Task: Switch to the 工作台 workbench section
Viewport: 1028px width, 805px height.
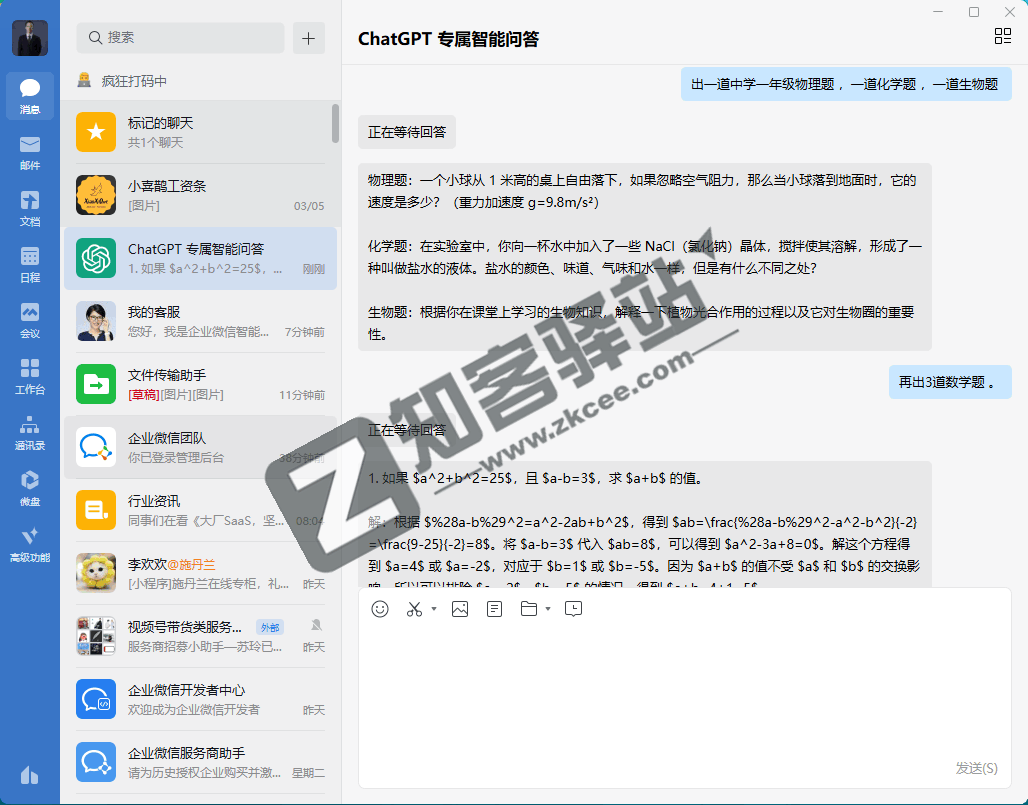Action: click(29, 375)
